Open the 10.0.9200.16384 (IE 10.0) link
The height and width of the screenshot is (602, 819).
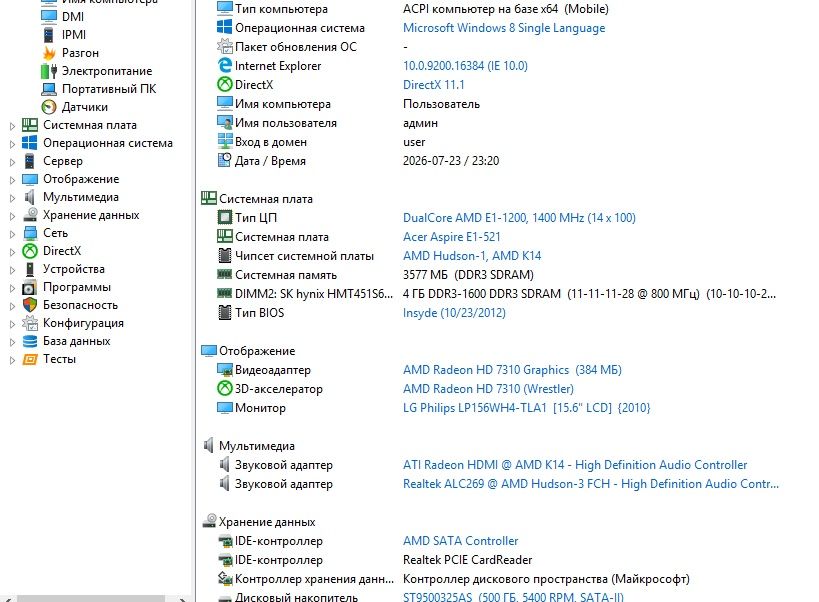click(465, 66)
